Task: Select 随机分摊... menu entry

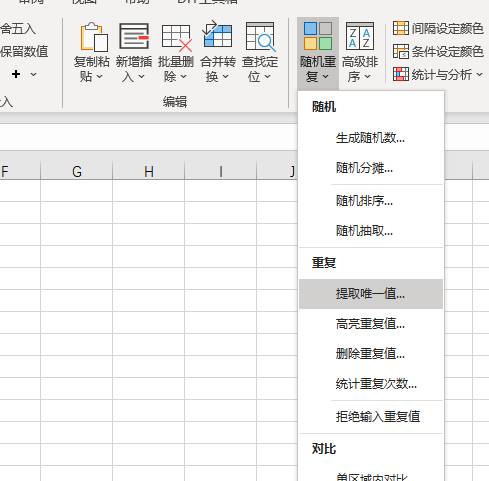Action: pyautogui.click(x=371, y=168)
